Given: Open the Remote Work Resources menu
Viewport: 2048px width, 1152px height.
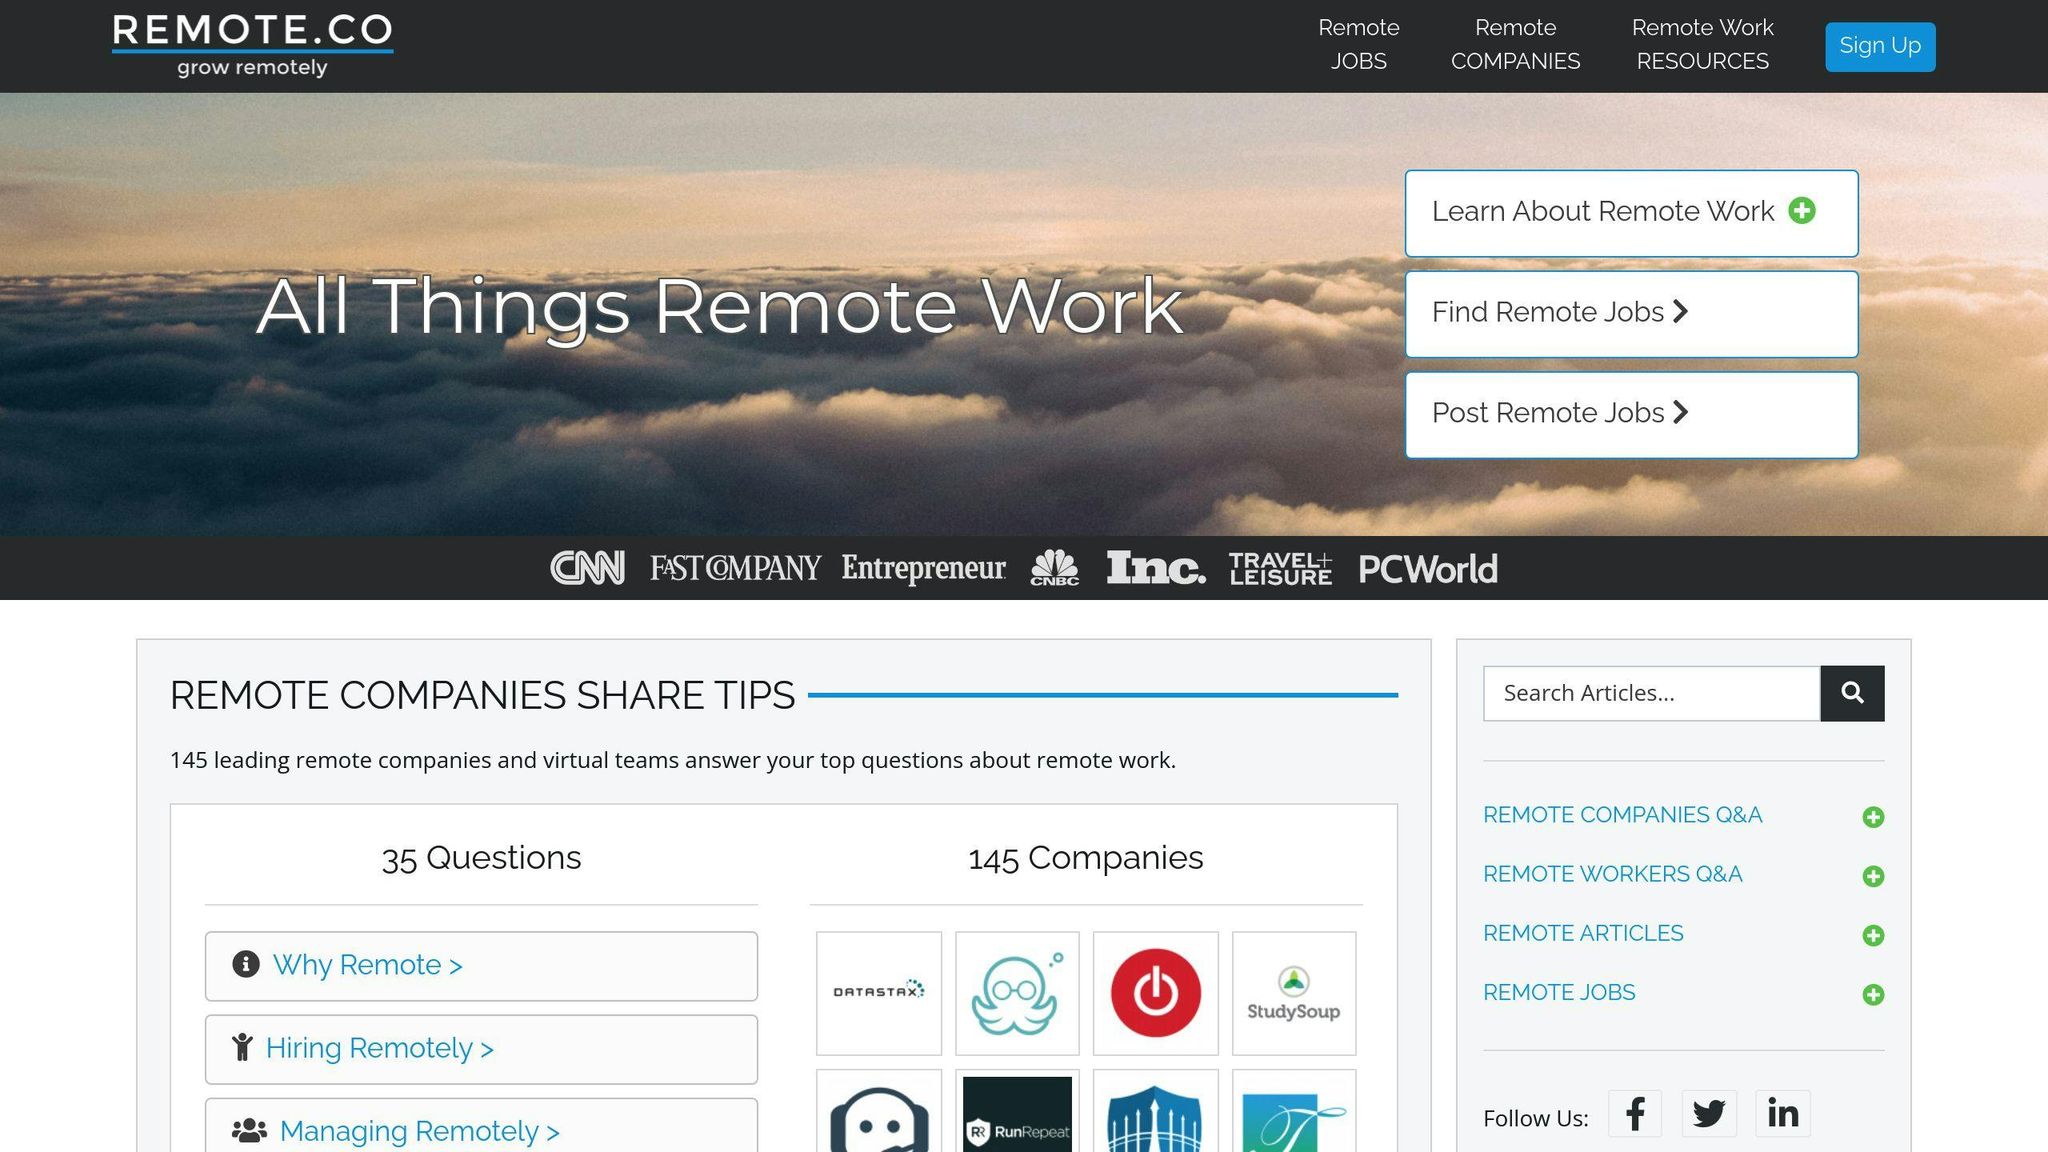Looking at the screenshot, I should [1702, 45].
